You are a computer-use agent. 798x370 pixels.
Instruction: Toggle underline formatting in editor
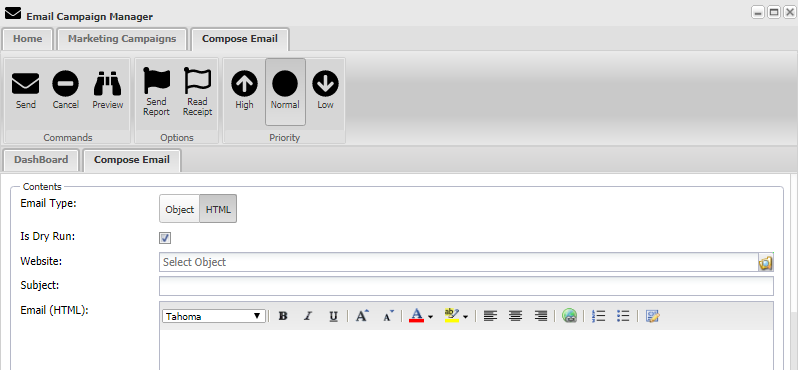[x=333, y=316]
